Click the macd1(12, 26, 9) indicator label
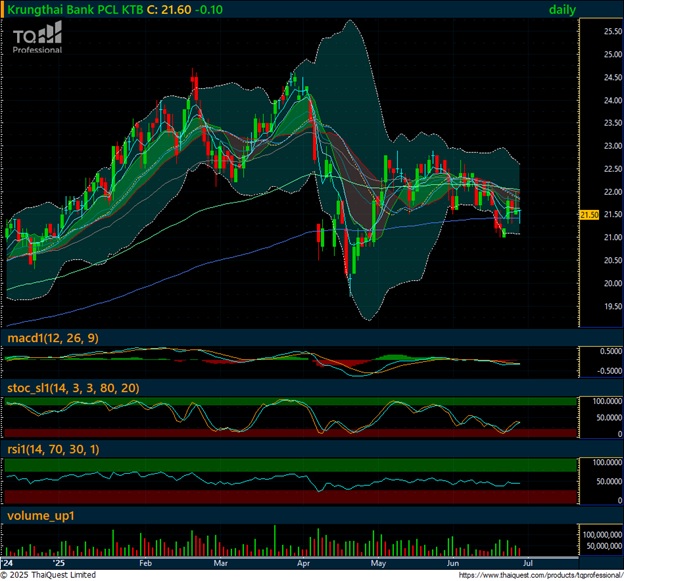Screen dimensions: 681x581 tap(53, 338)
